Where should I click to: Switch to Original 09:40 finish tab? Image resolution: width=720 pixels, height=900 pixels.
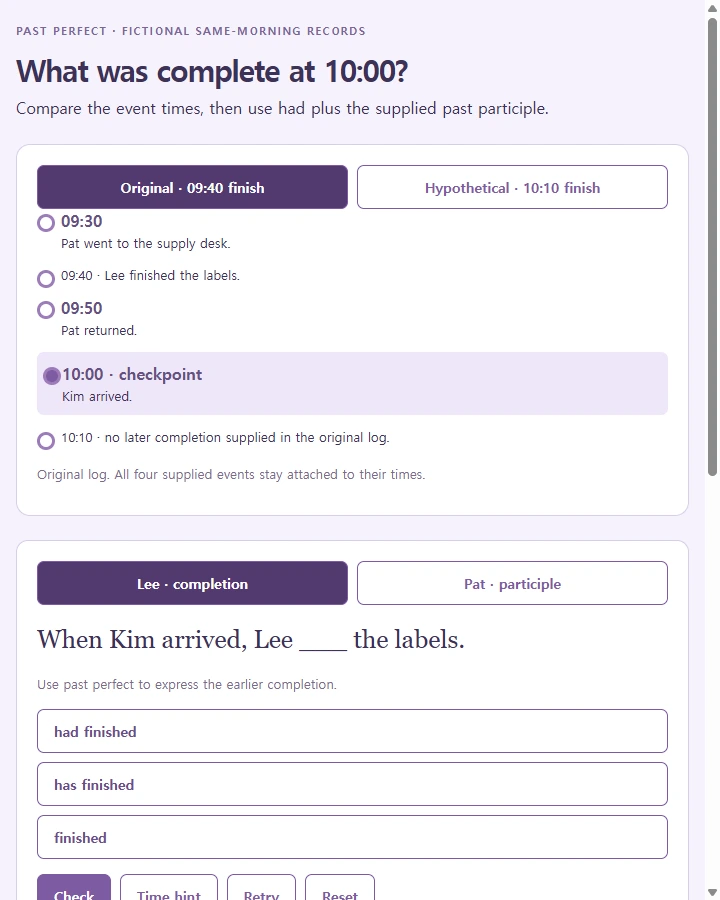[x=192, y=187]
